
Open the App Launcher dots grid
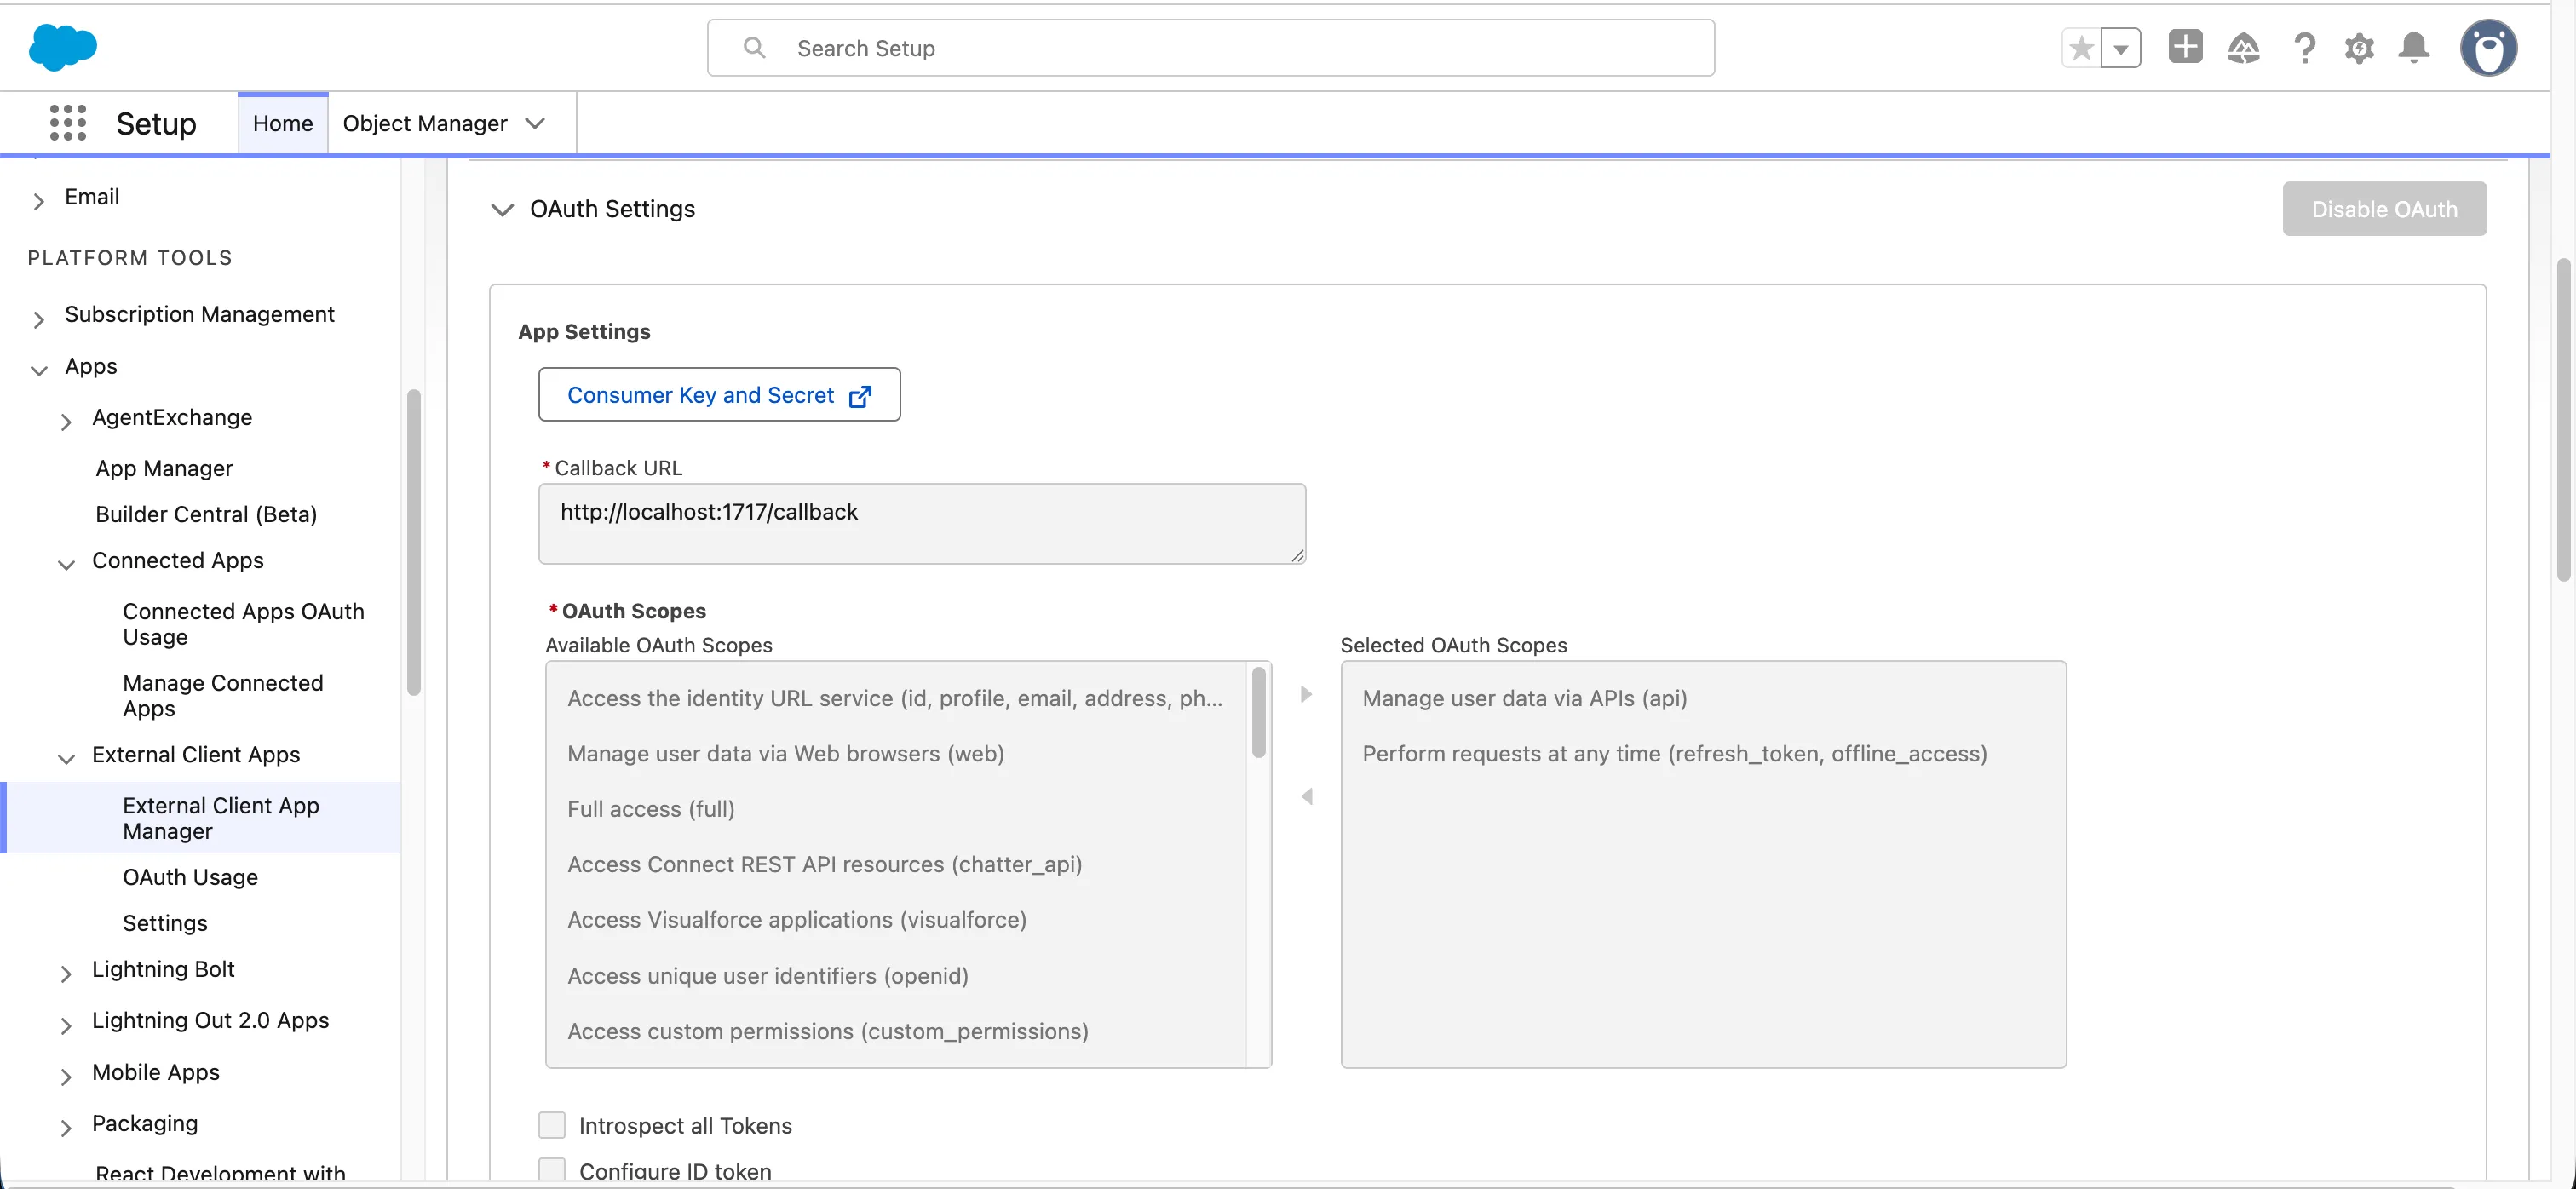pyautogui.click(x=68, y=123)
